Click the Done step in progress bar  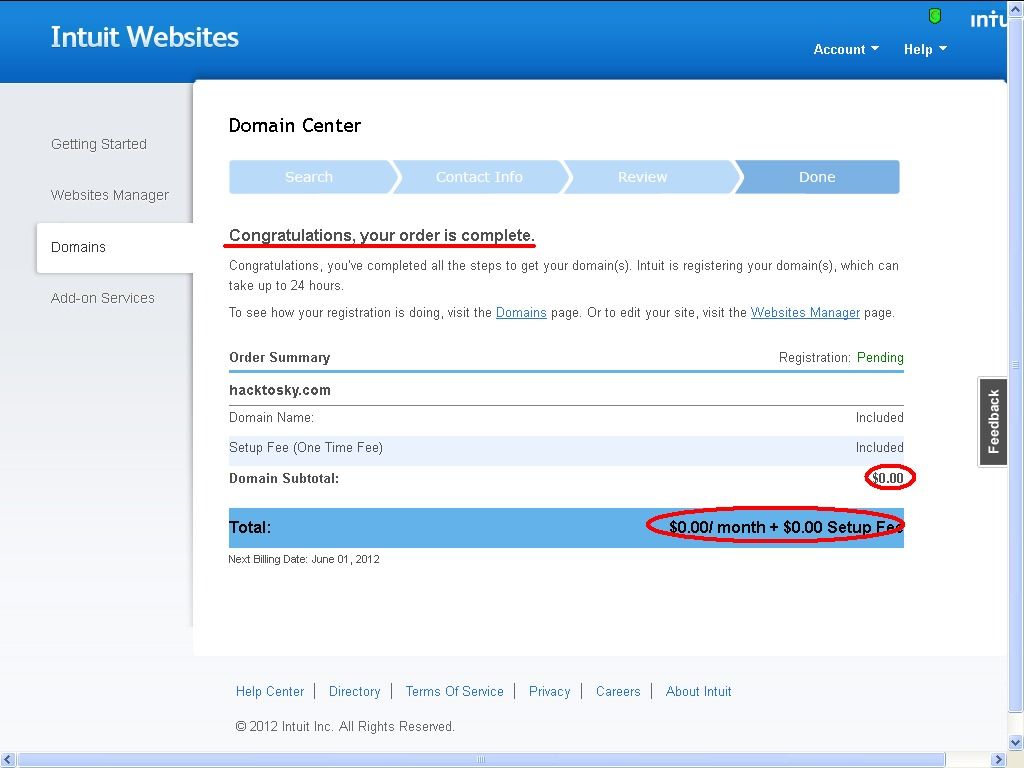coord(817,177)
